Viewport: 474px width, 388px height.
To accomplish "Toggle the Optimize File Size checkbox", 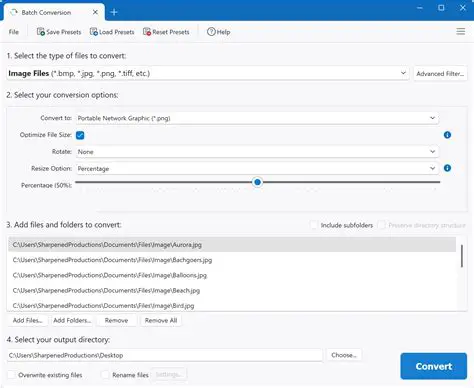I will tap(80, 135).
